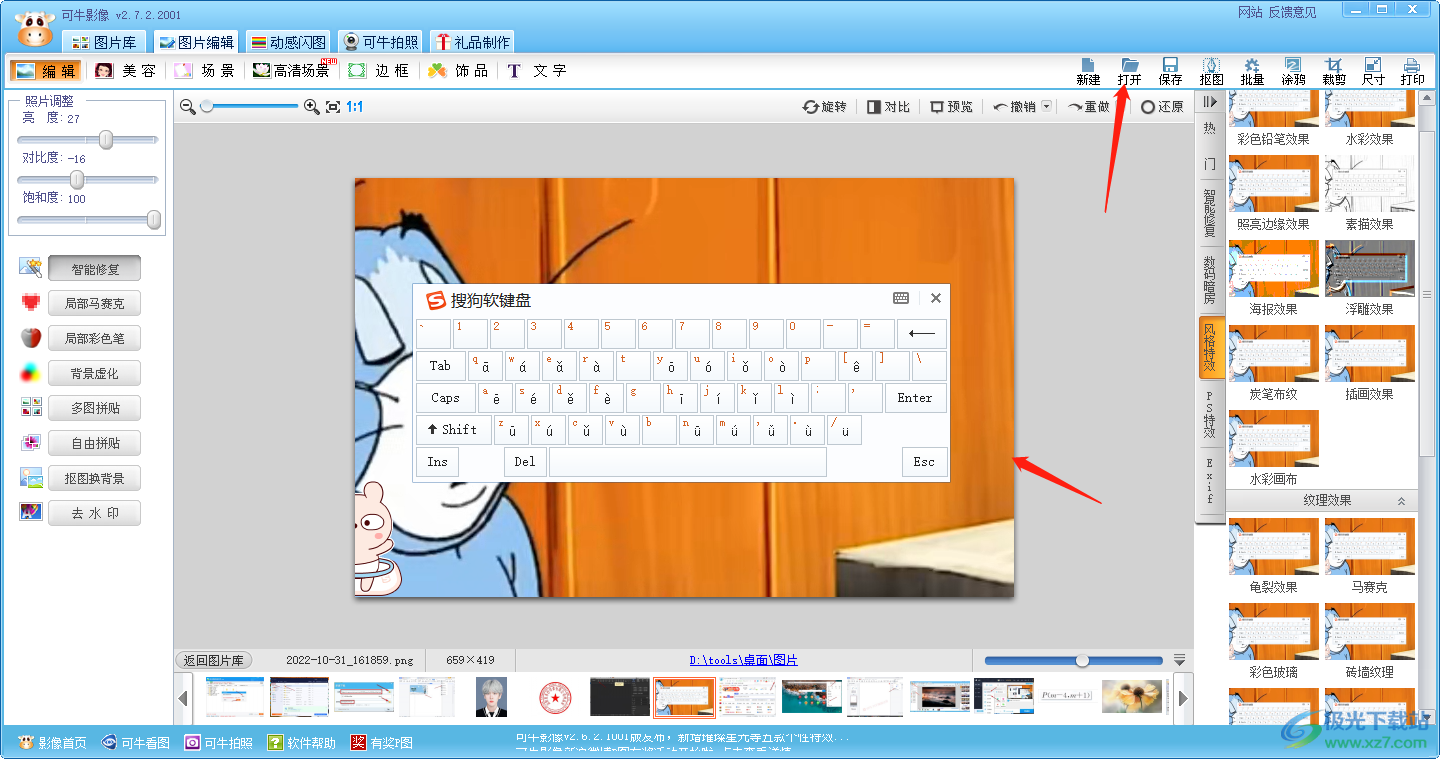Zoom in with the plus magnifier icon
Viewport: 1440px width, 759px height.
click(312, 106)
